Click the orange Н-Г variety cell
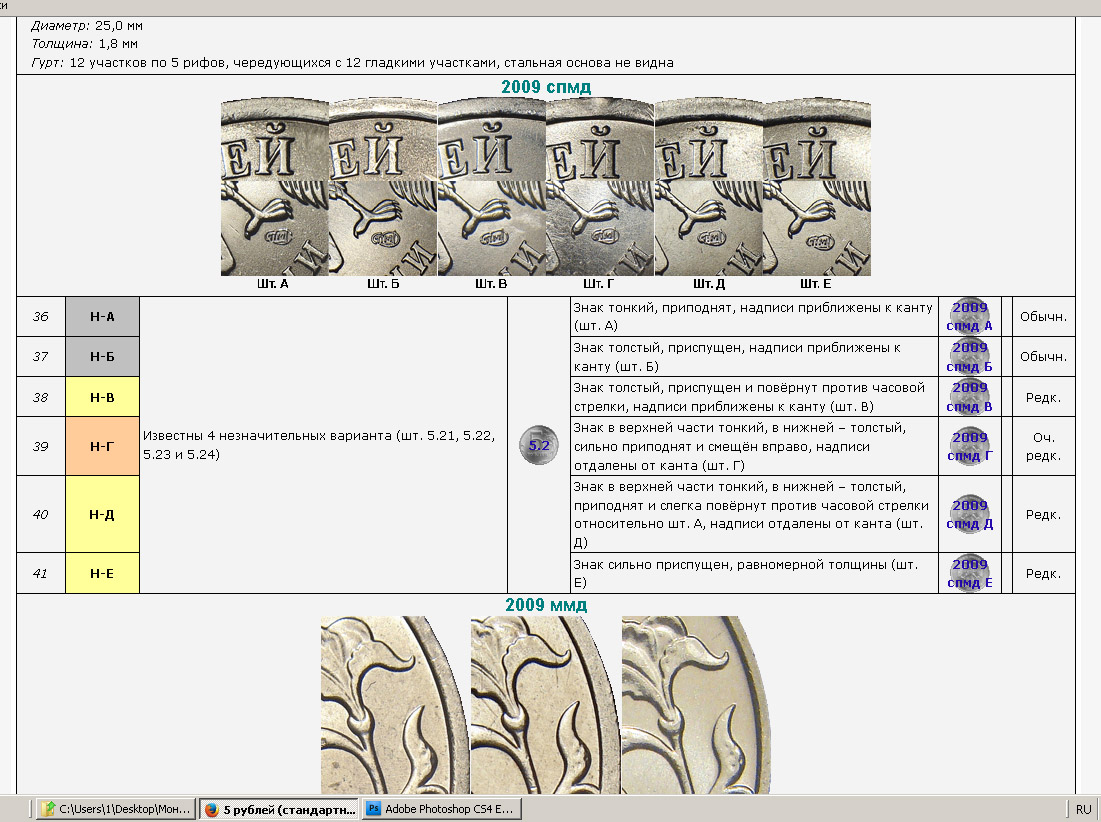This screenshot has width=1101, height=822. [x=102, y=446]
